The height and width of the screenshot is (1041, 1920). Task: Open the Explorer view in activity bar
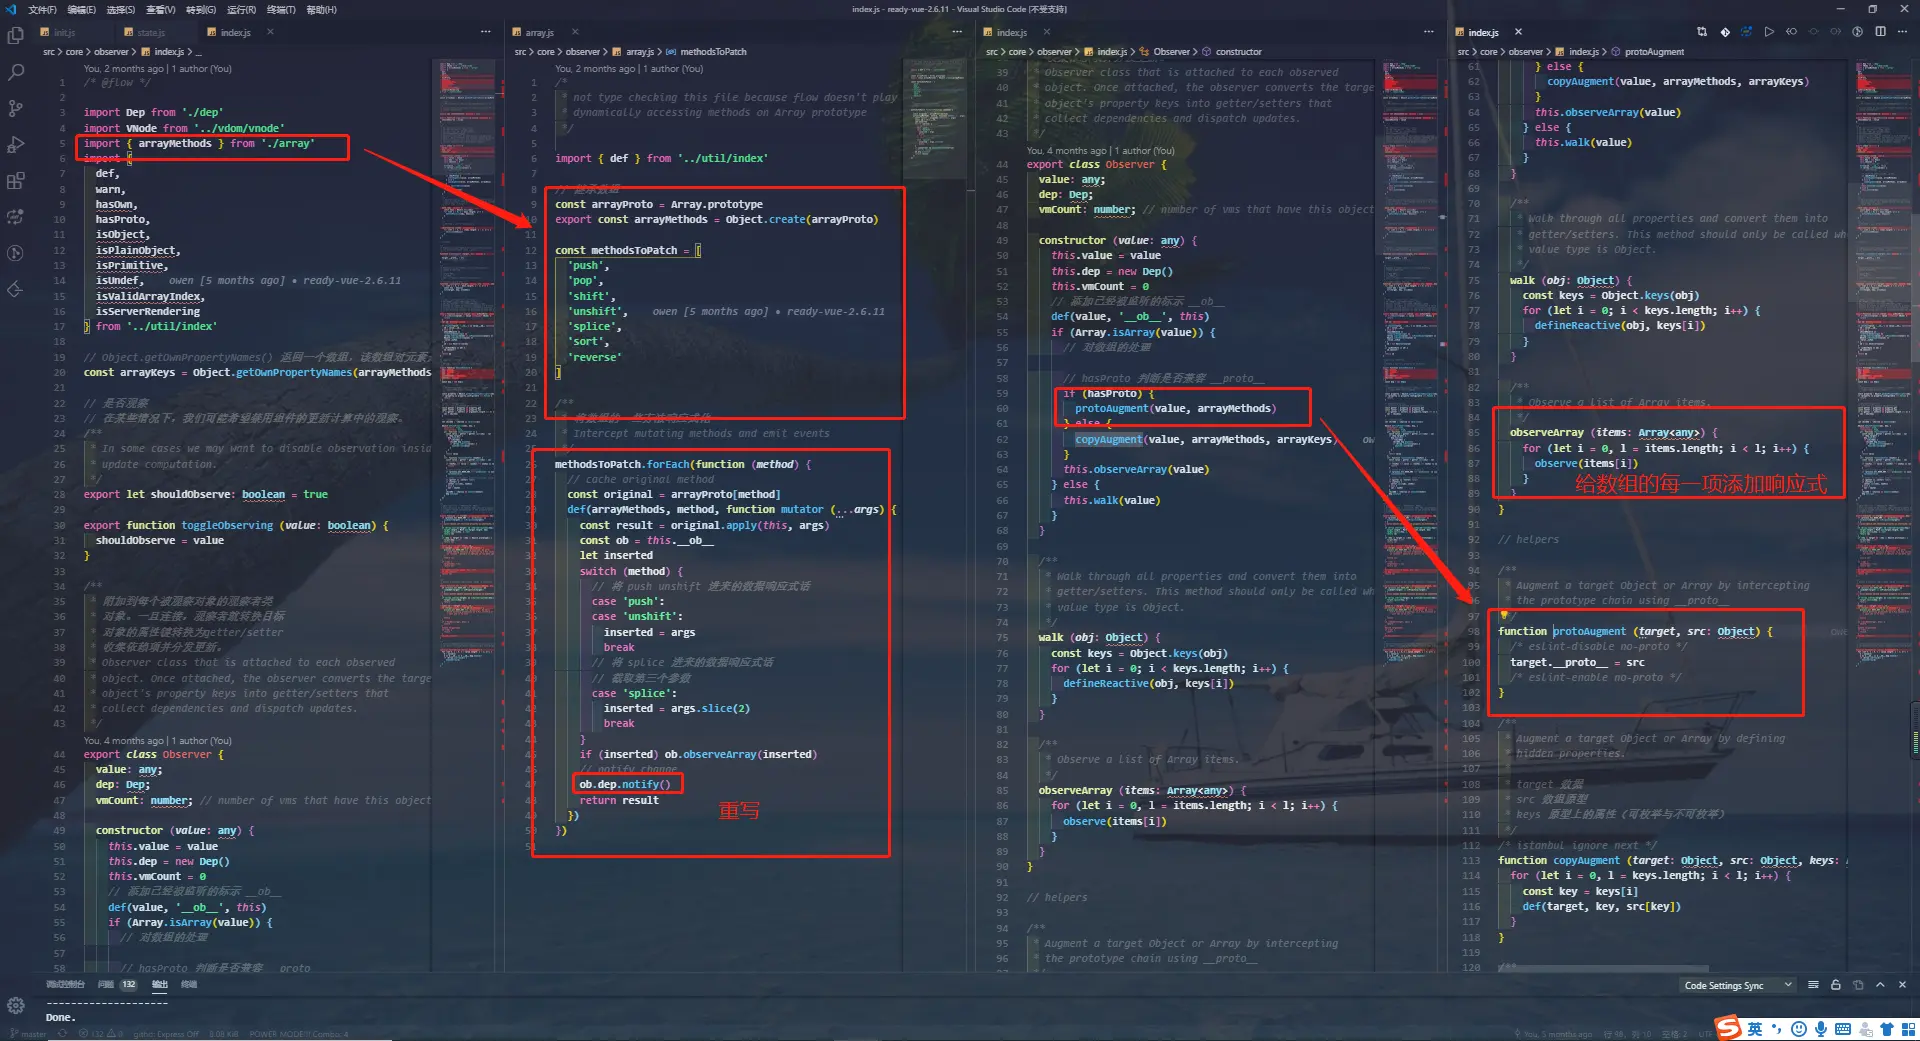click(15, 36)
